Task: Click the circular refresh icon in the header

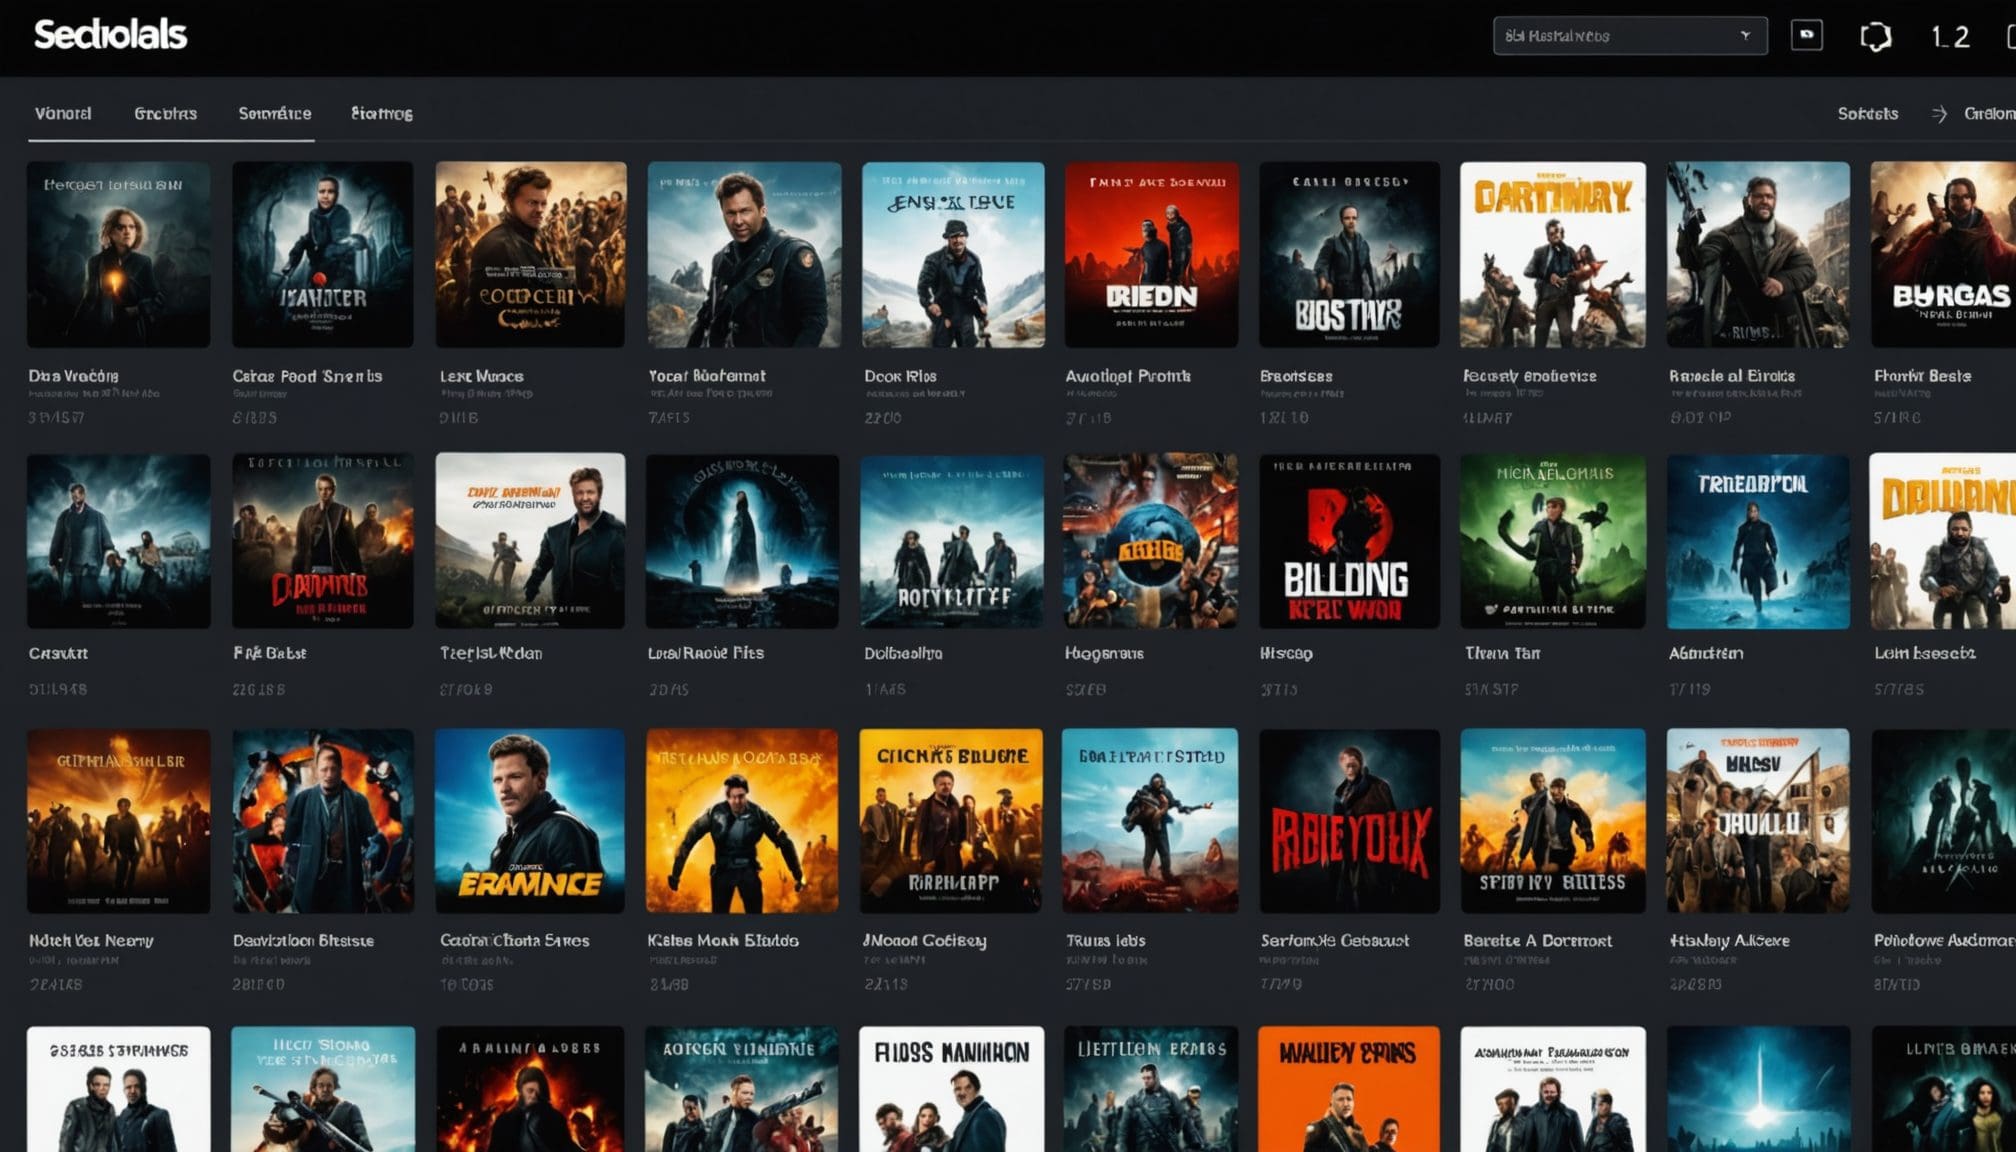Action: click(x=1875, y=37)
